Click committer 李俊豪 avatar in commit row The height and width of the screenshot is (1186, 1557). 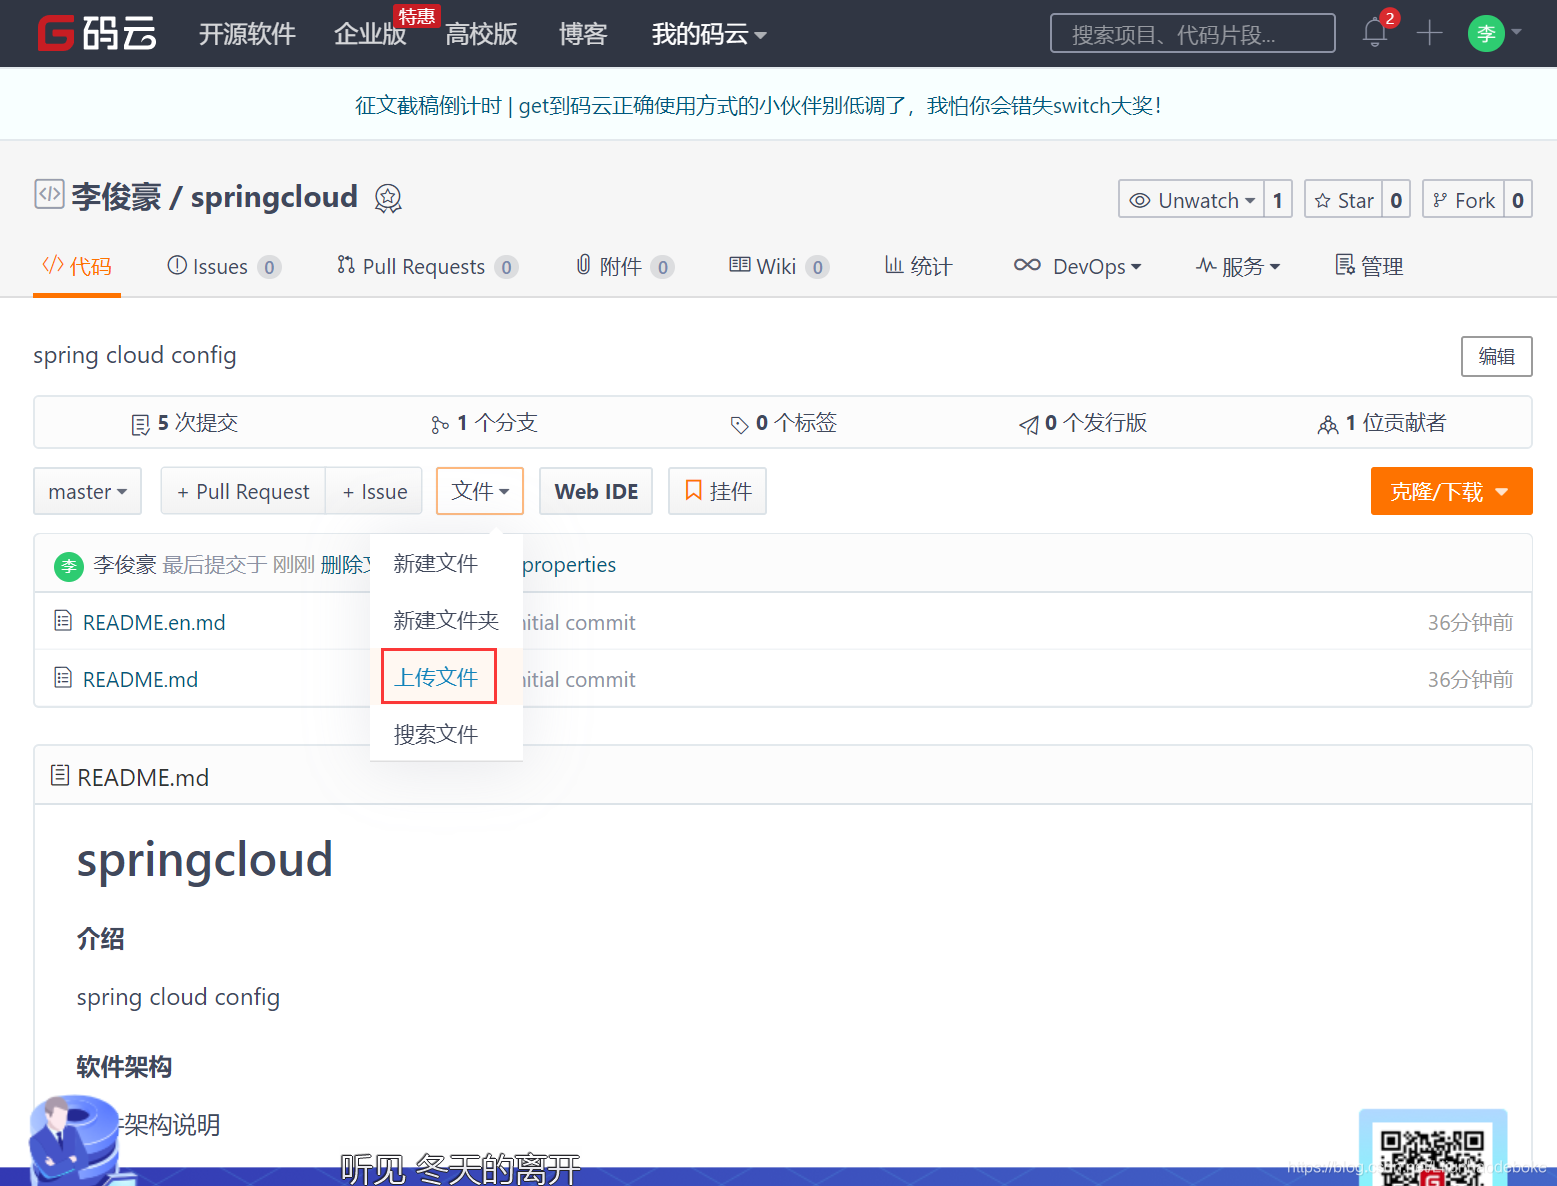coord(69,566)
